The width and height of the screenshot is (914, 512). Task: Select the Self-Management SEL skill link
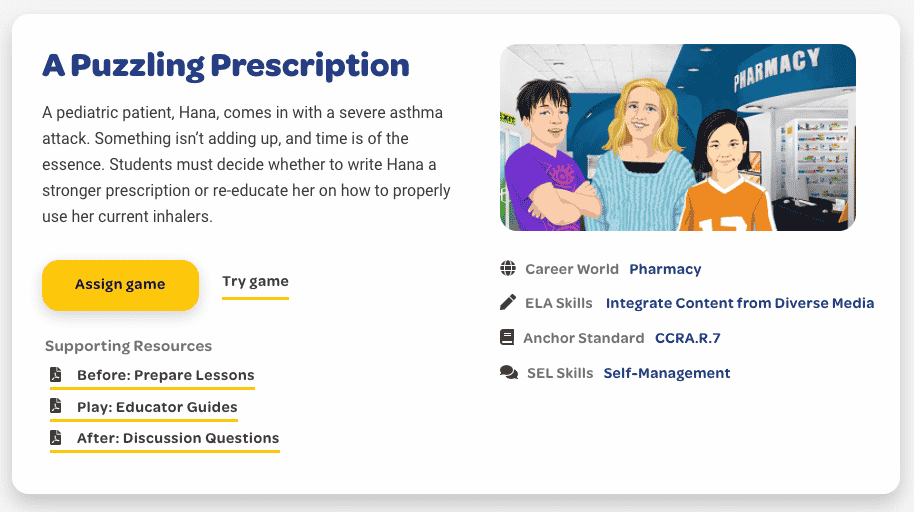(x=666, y=373)
